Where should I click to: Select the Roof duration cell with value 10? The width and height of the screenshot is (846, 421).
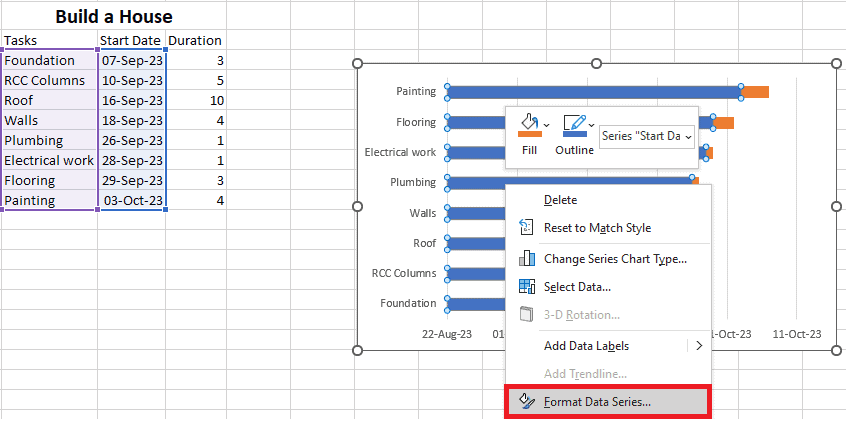(196, 100)
